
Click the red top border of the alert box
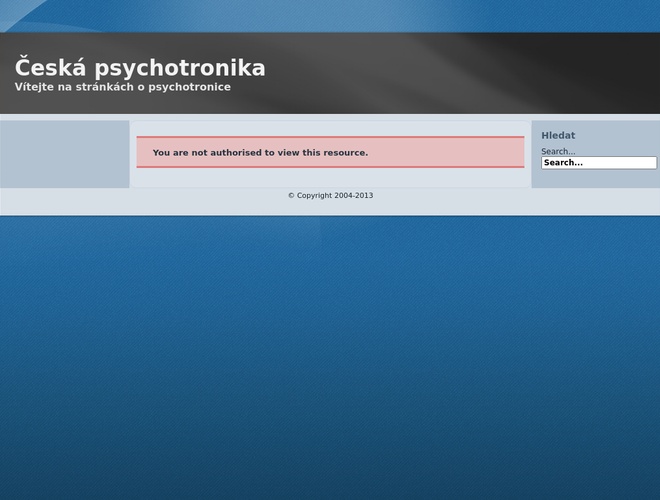[x=330, y=137]
